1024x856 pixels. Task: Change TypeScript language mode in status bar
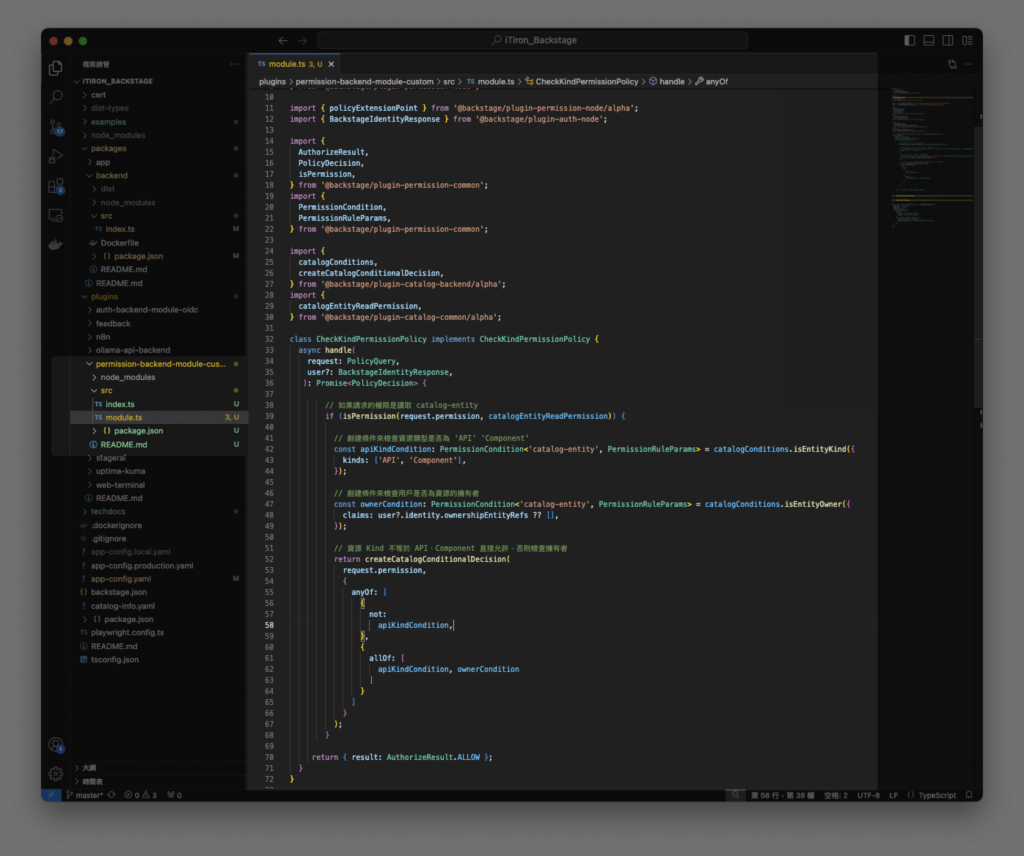[936, 795]
